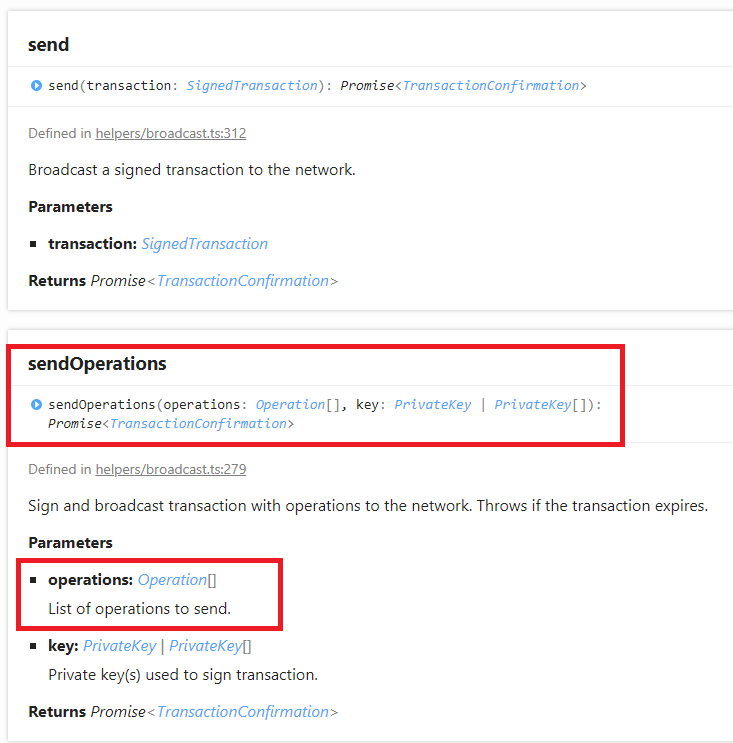733x743 pixels.
Task: Select the send heading
Action: 48,45
